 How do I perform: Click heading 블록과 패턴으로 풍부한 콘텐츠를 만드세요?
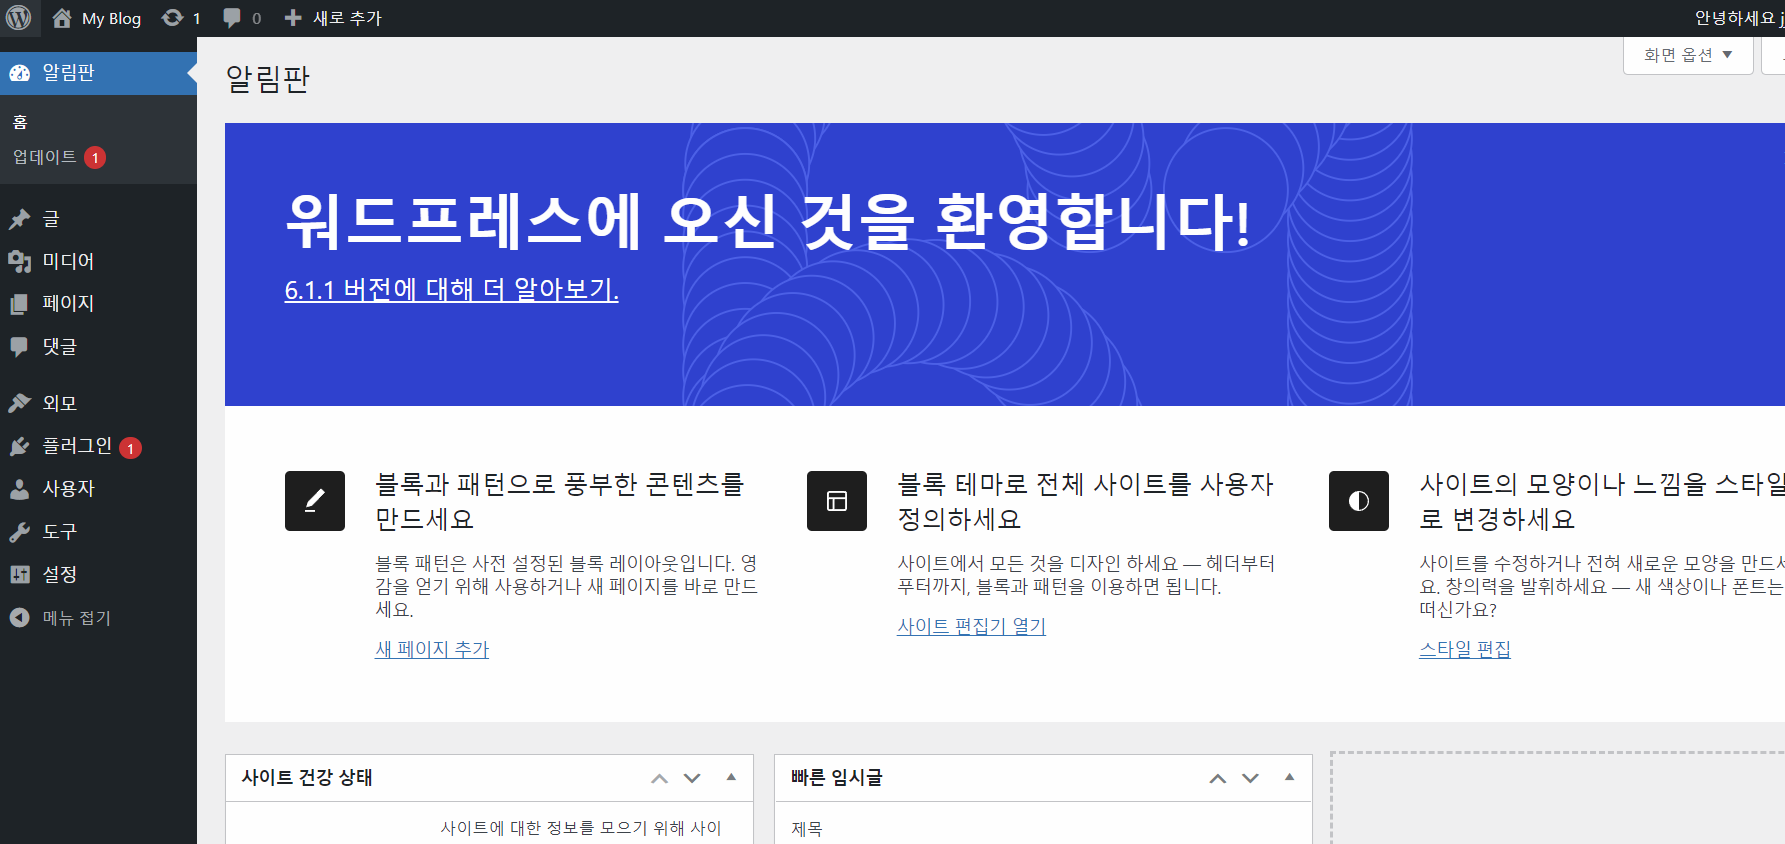coord(560,501)
